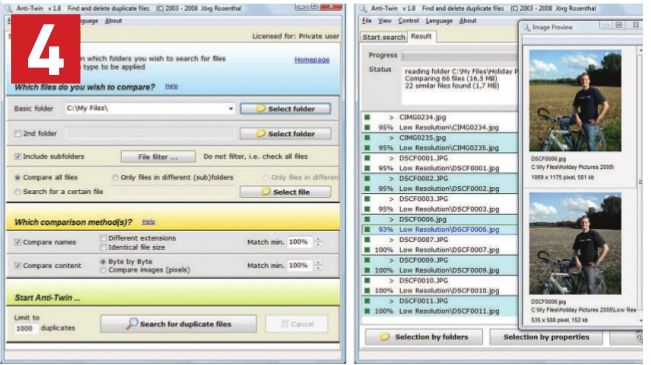Enable Different extensions checkbox
This screenshot has width=651, height=365.
pos(103,238)
